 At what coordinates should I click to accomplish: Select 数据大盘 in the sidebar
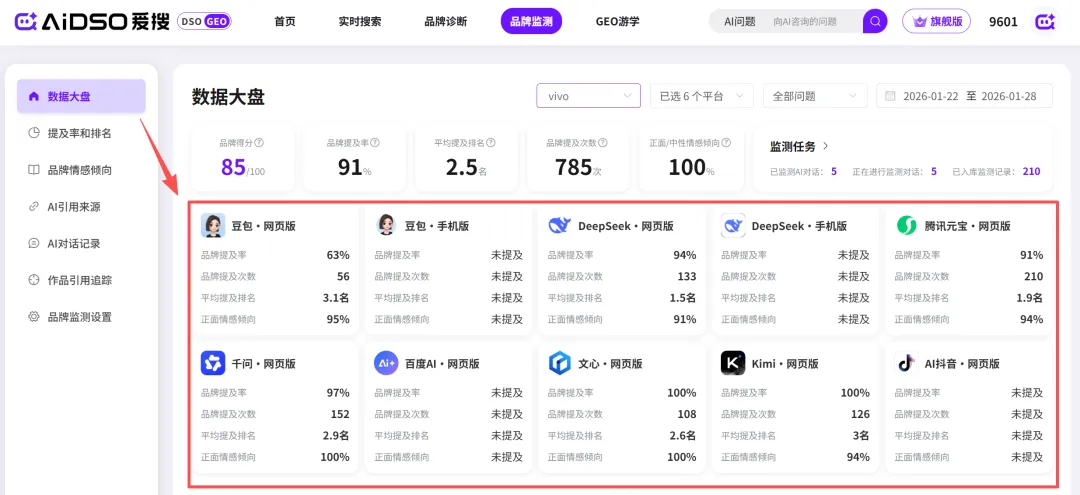81,96
